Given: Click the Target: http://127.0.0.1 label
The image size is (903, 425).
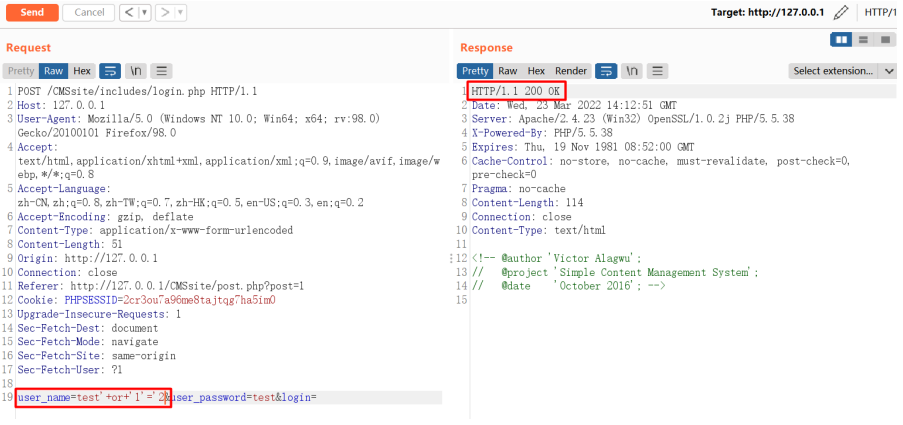Looking at the screenshot, I should tap(768, 12).
